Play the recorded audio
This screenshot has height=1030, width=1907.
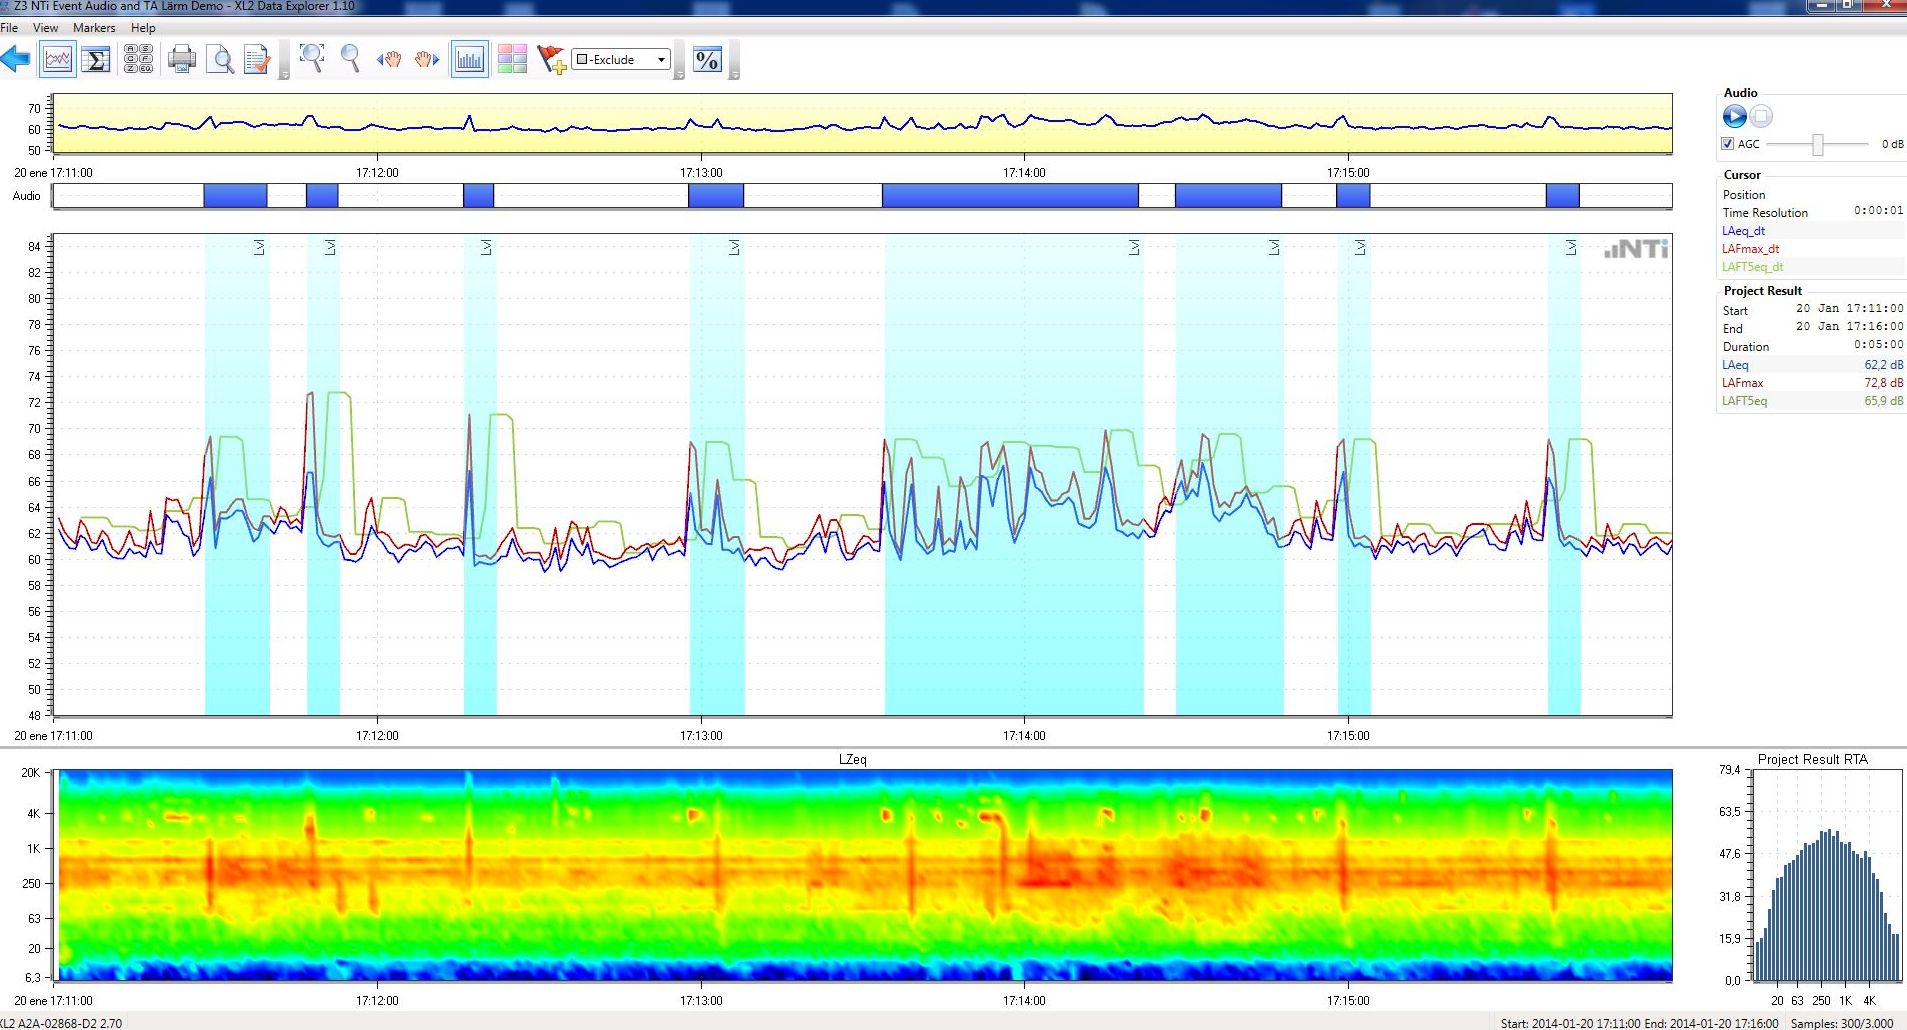click(x=1734, y=117)
